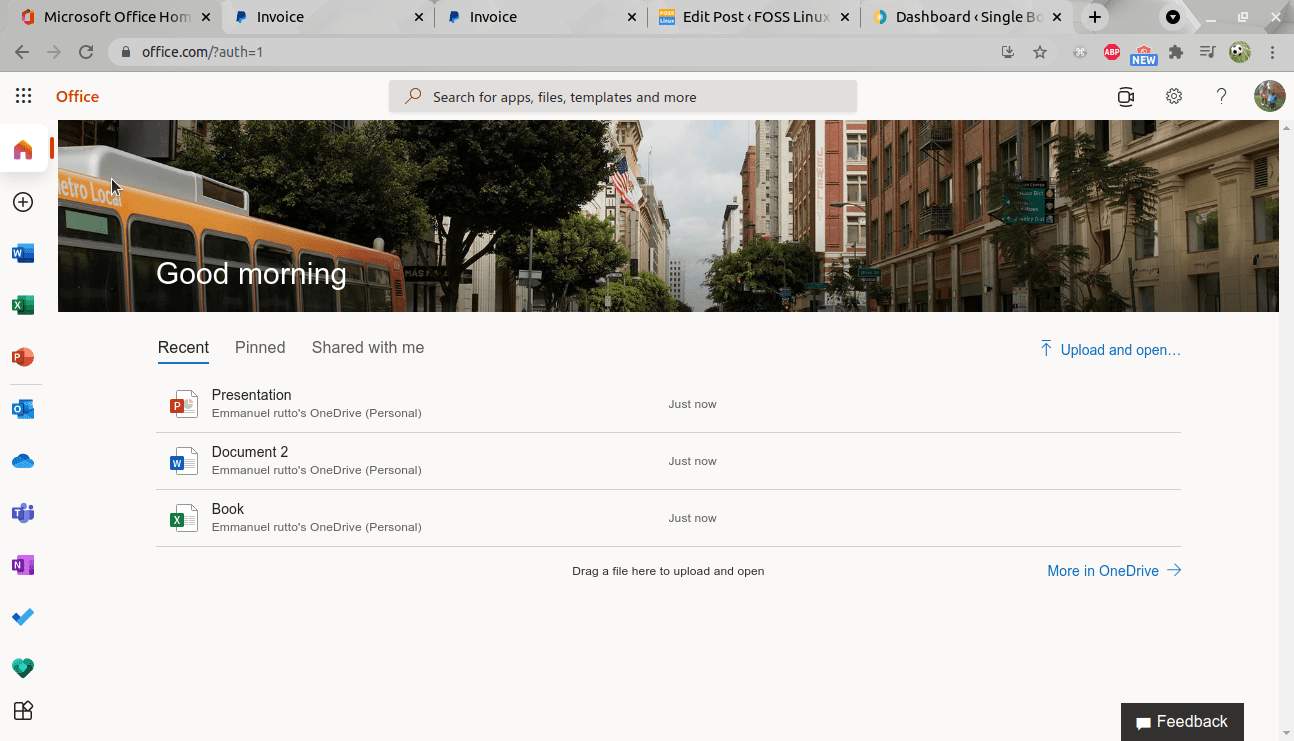This screenshot has height=741, width=1294.
Task: Open Family Safety heart icon
Action: (x=23, y=667)
